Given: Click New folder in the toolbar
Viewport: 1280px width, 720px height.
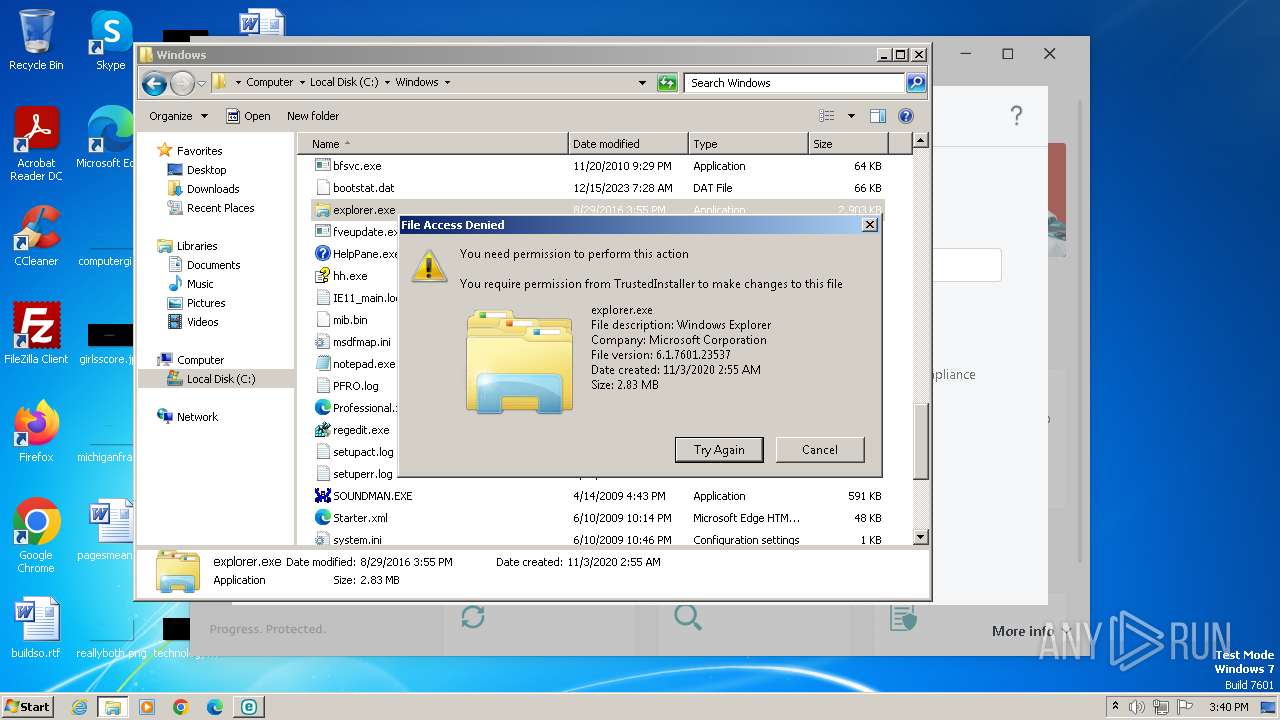Looking at the screenshot, I should (x=313, y=116).
